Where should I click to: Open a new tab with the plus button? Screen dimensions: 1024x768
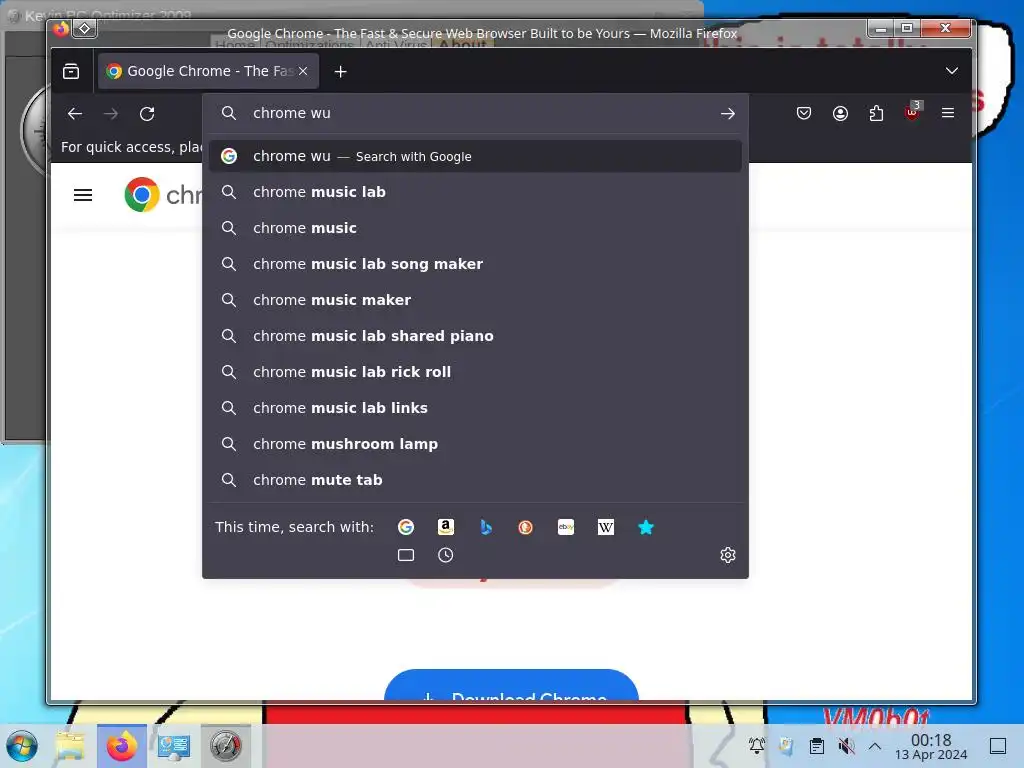pos(340,72)
